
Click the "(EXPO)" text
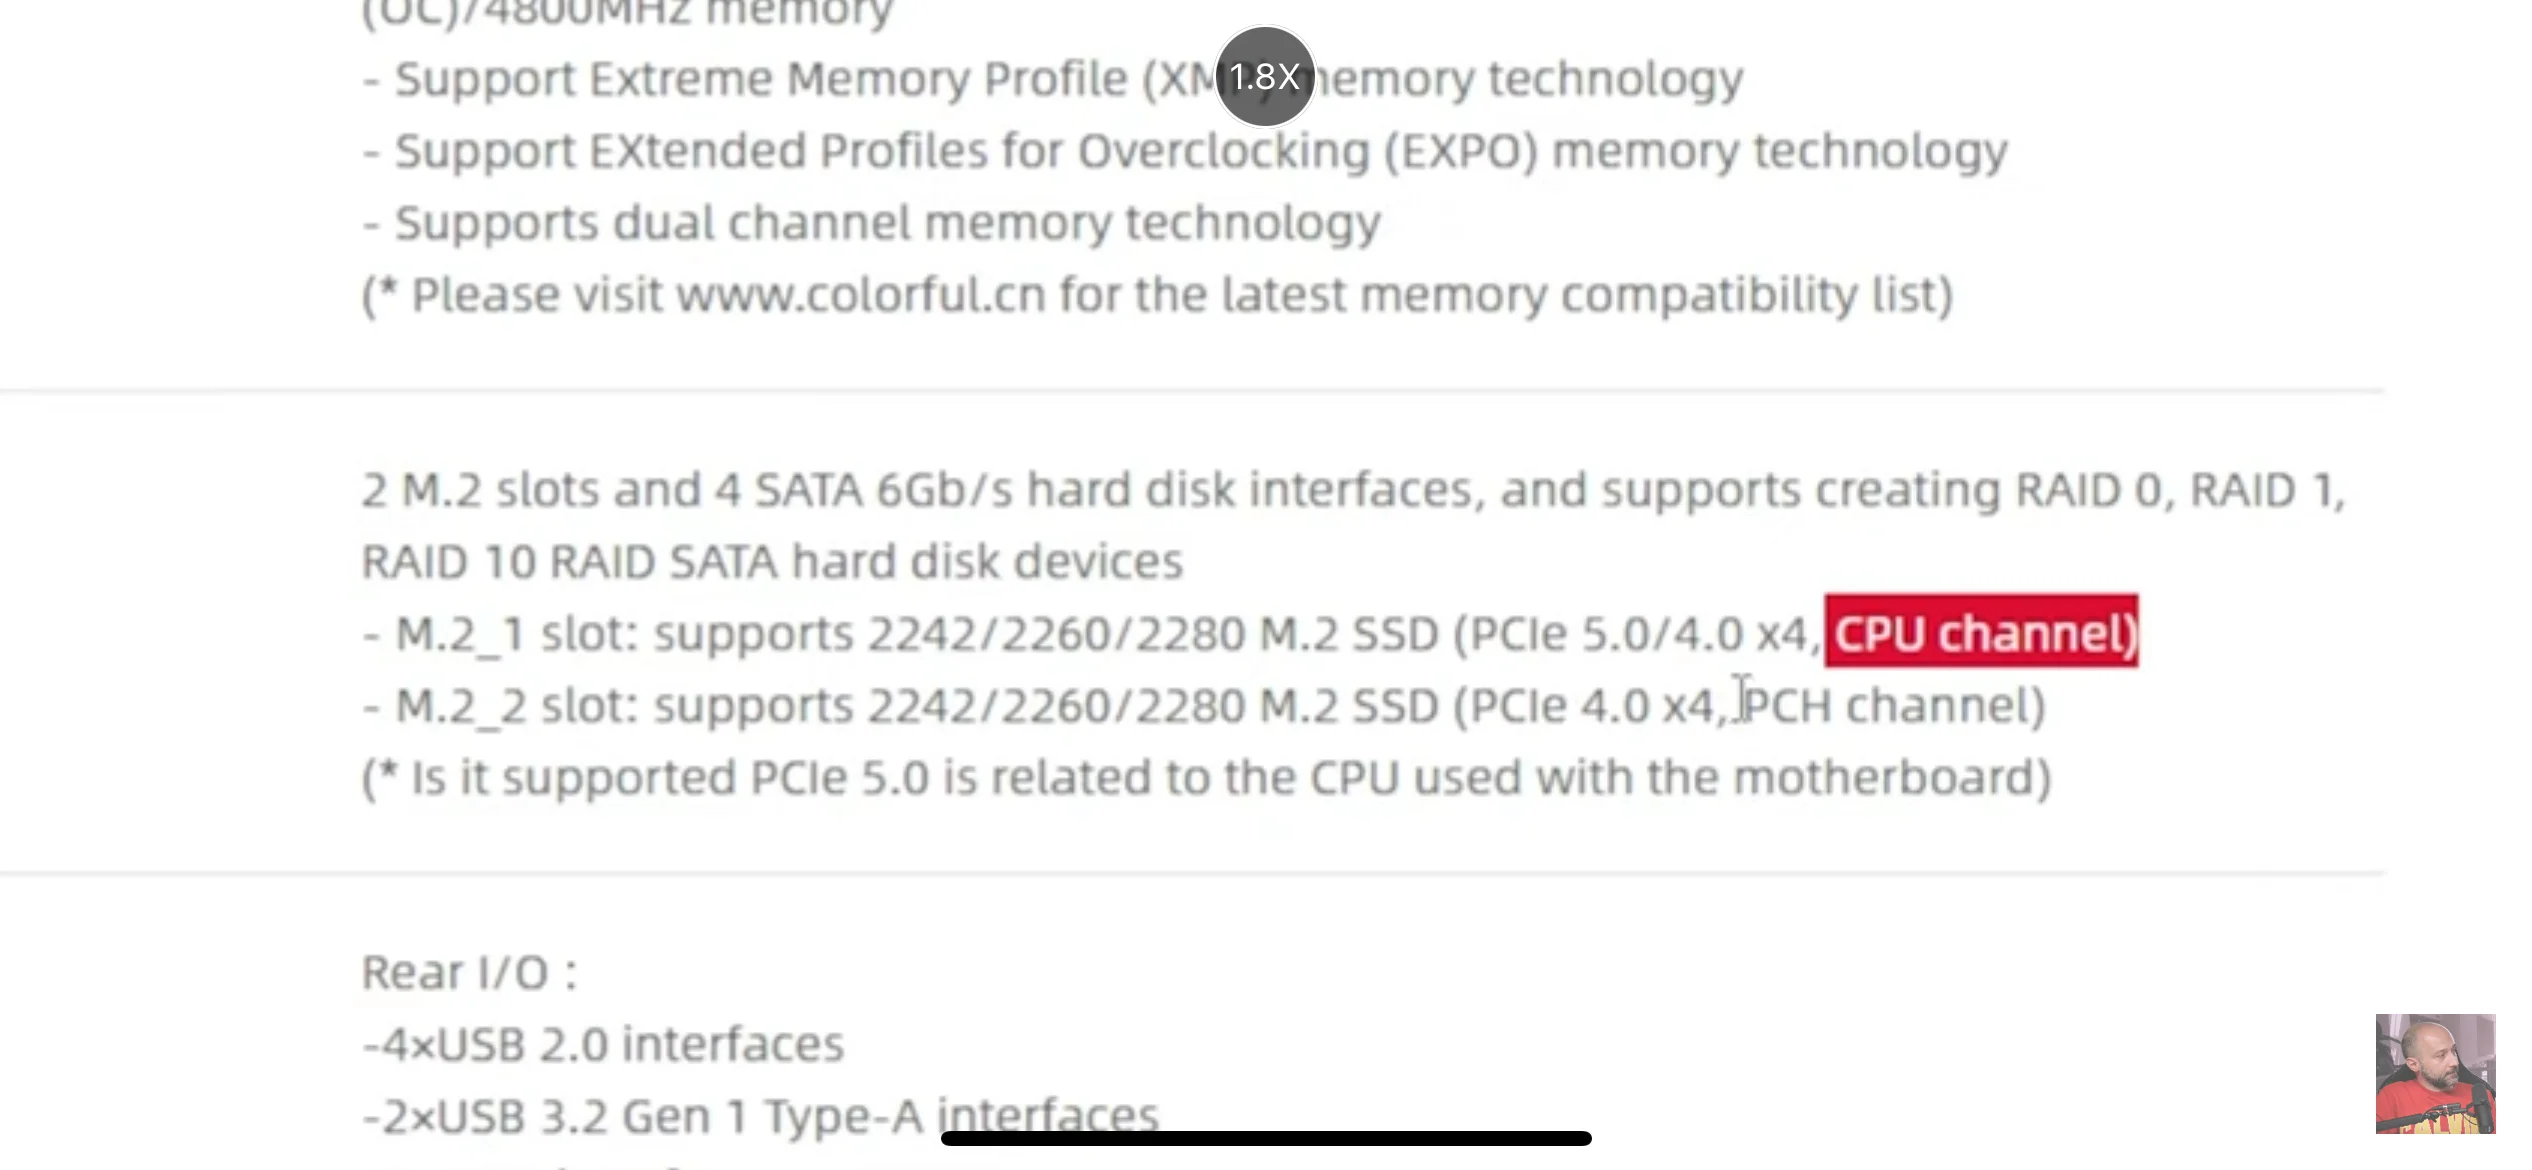[x=1461, y=151]
